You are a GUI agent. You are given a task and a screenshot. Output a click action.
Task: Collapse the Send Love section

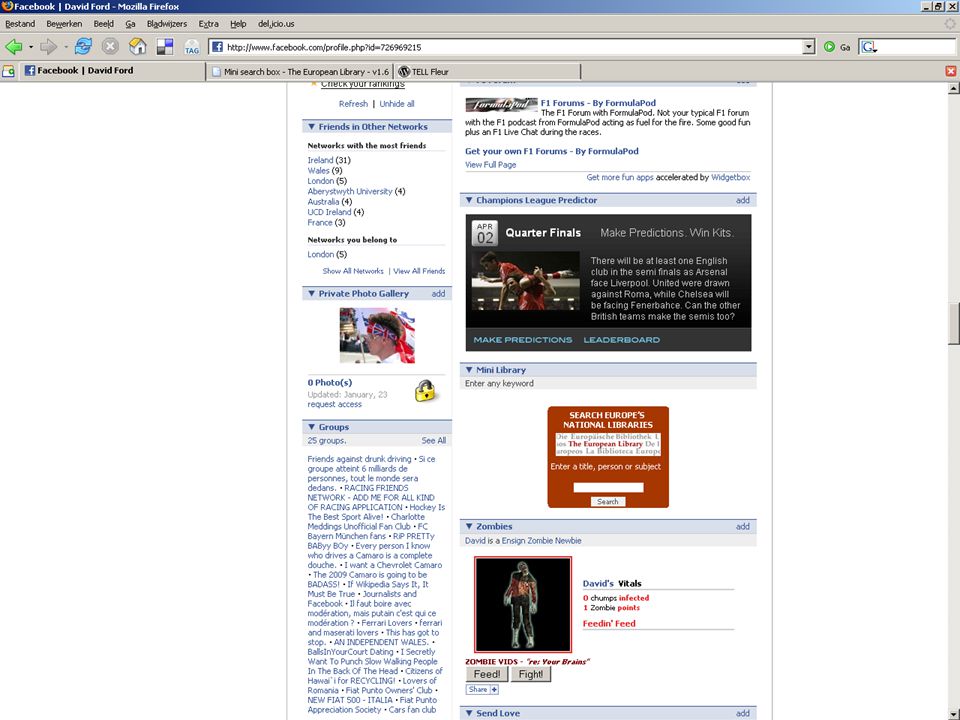click(x=469, y=713)
